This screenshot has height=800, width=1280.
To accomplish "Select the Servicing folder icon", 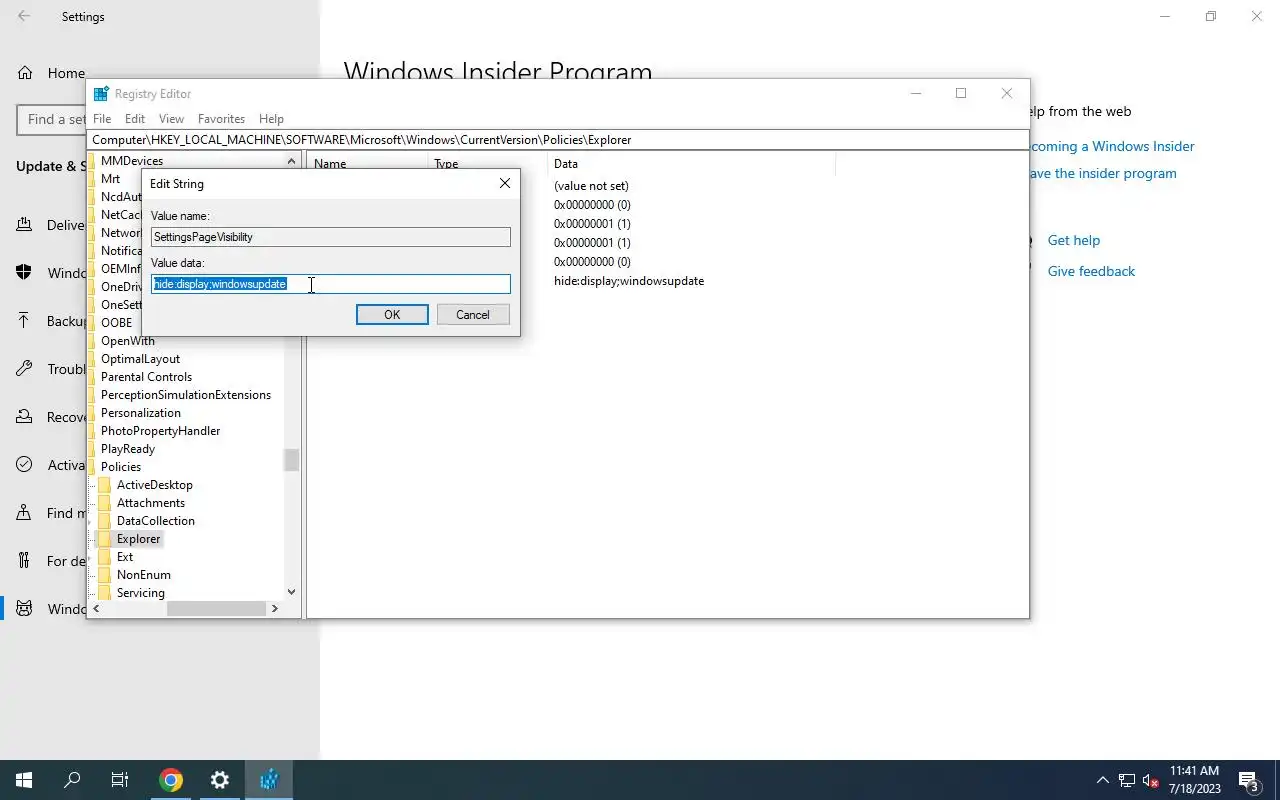I will pyautogui.click(x=104, y=593).
